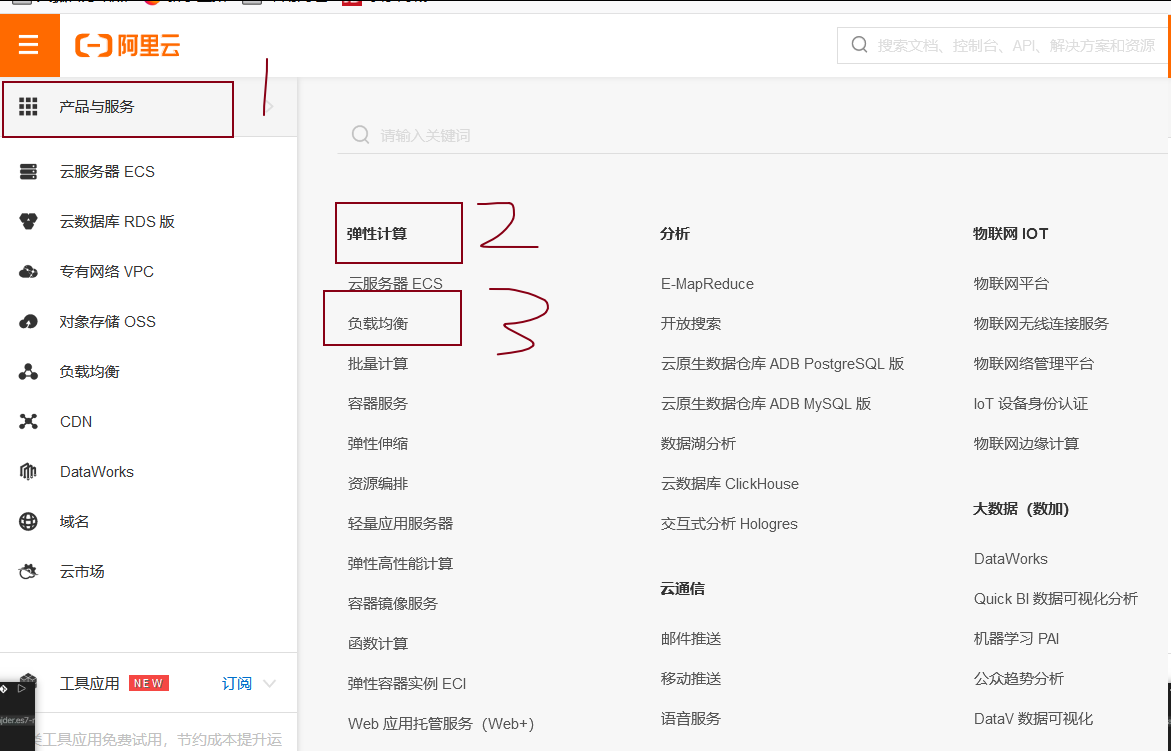Click the top search magnifier icon
The height and width of the screenshot is (751, 1171).
[860, 45]
